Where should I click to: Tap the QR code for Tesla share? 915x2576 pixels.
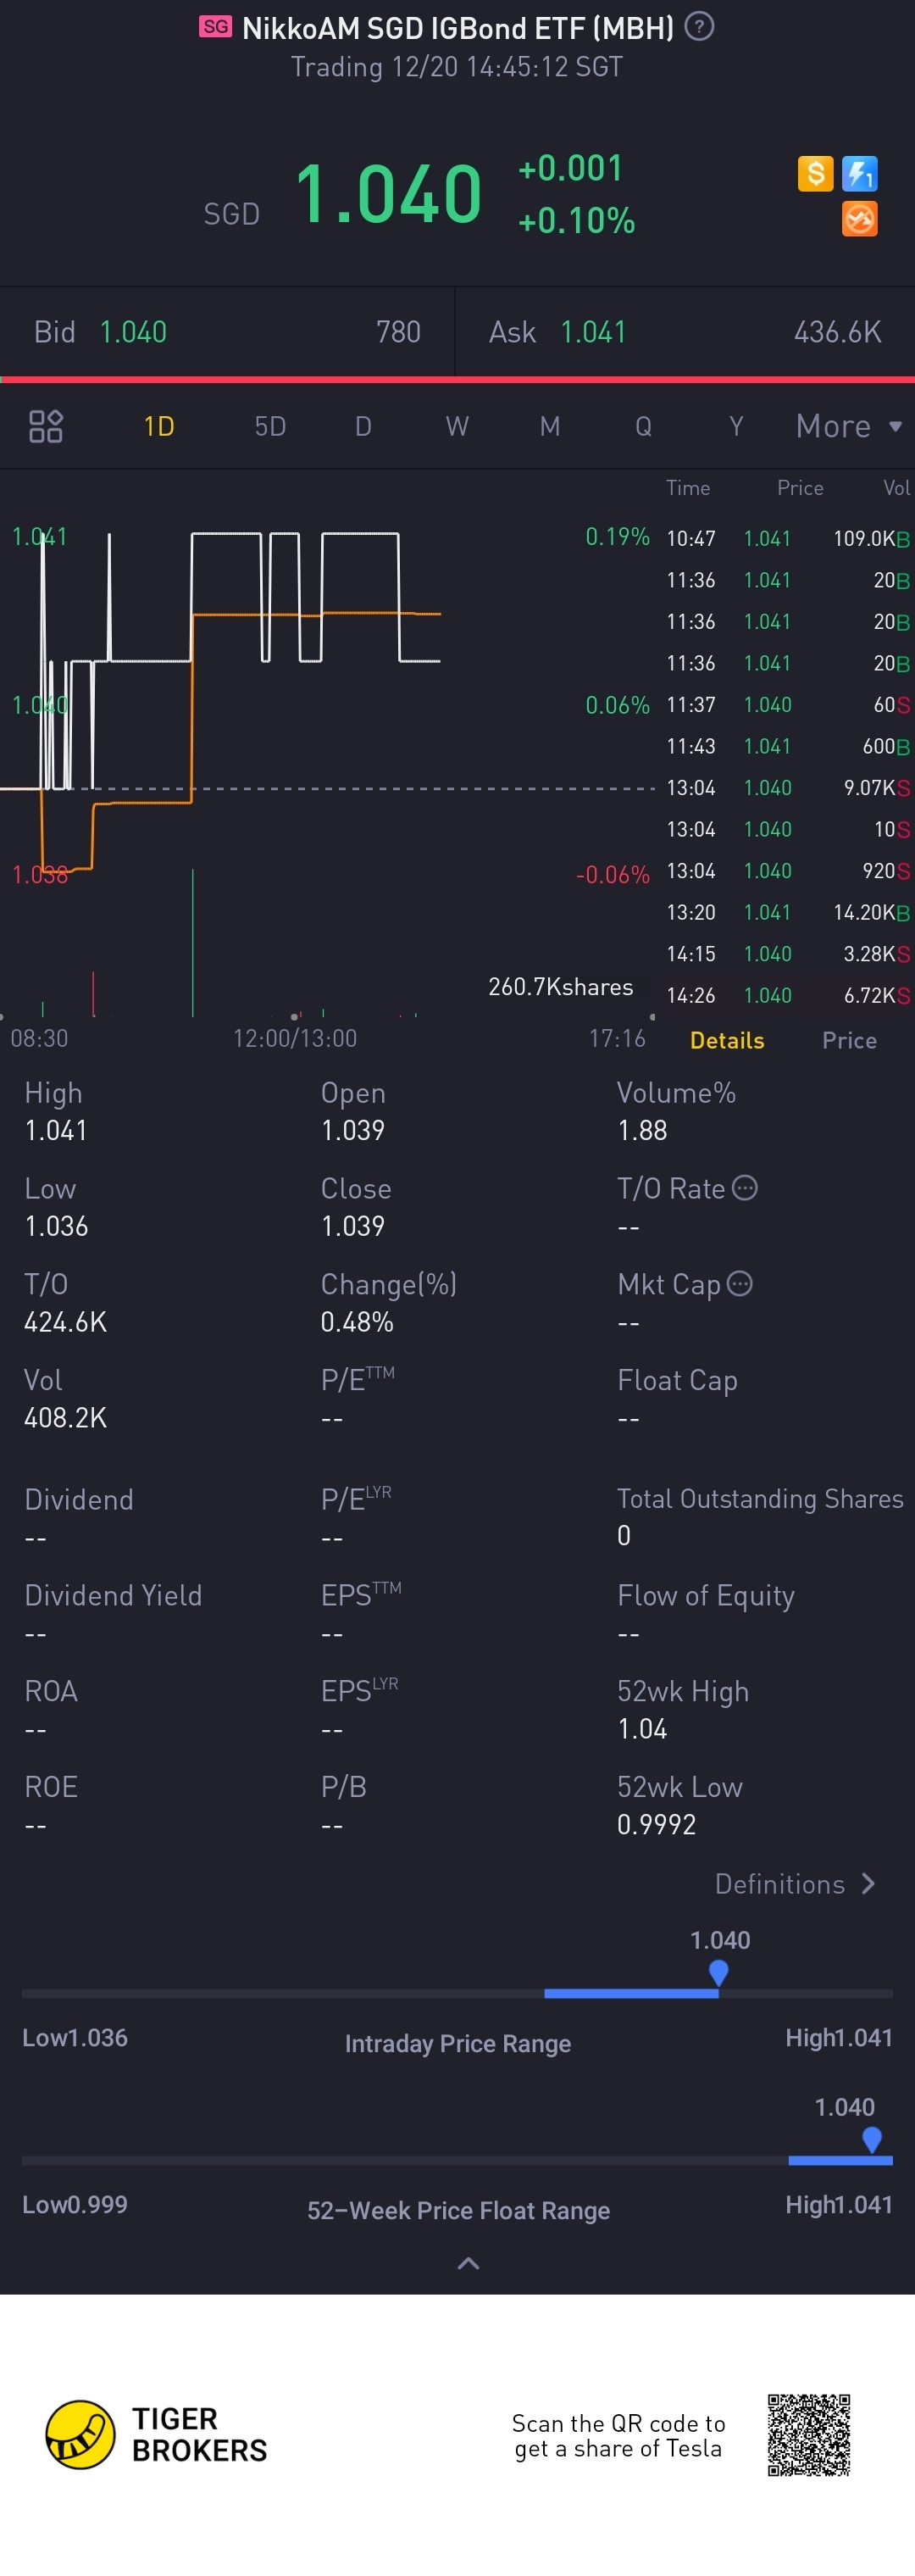(808, 2435)
